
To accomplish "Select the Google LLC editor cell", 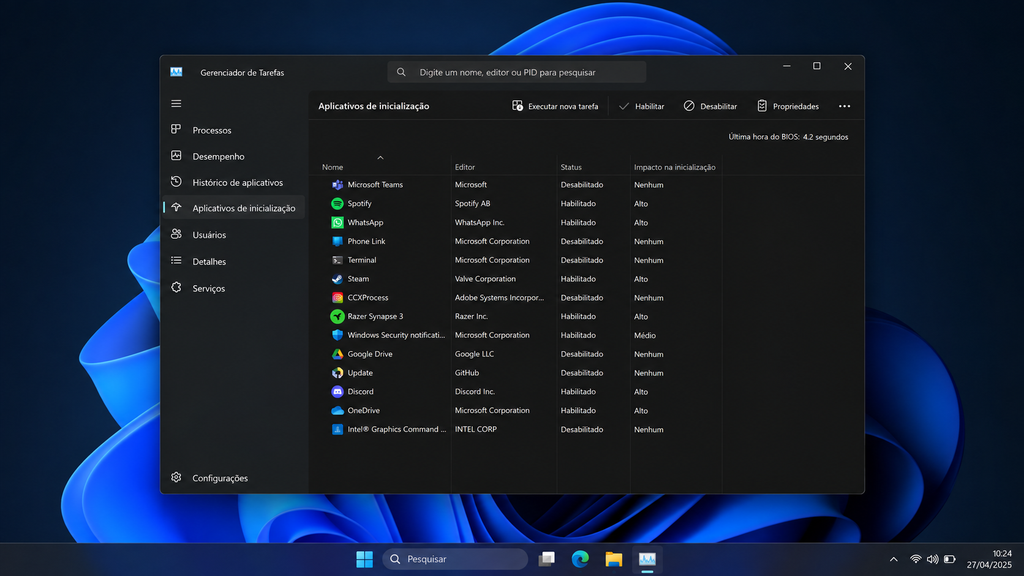I will [x=474, y=354].
